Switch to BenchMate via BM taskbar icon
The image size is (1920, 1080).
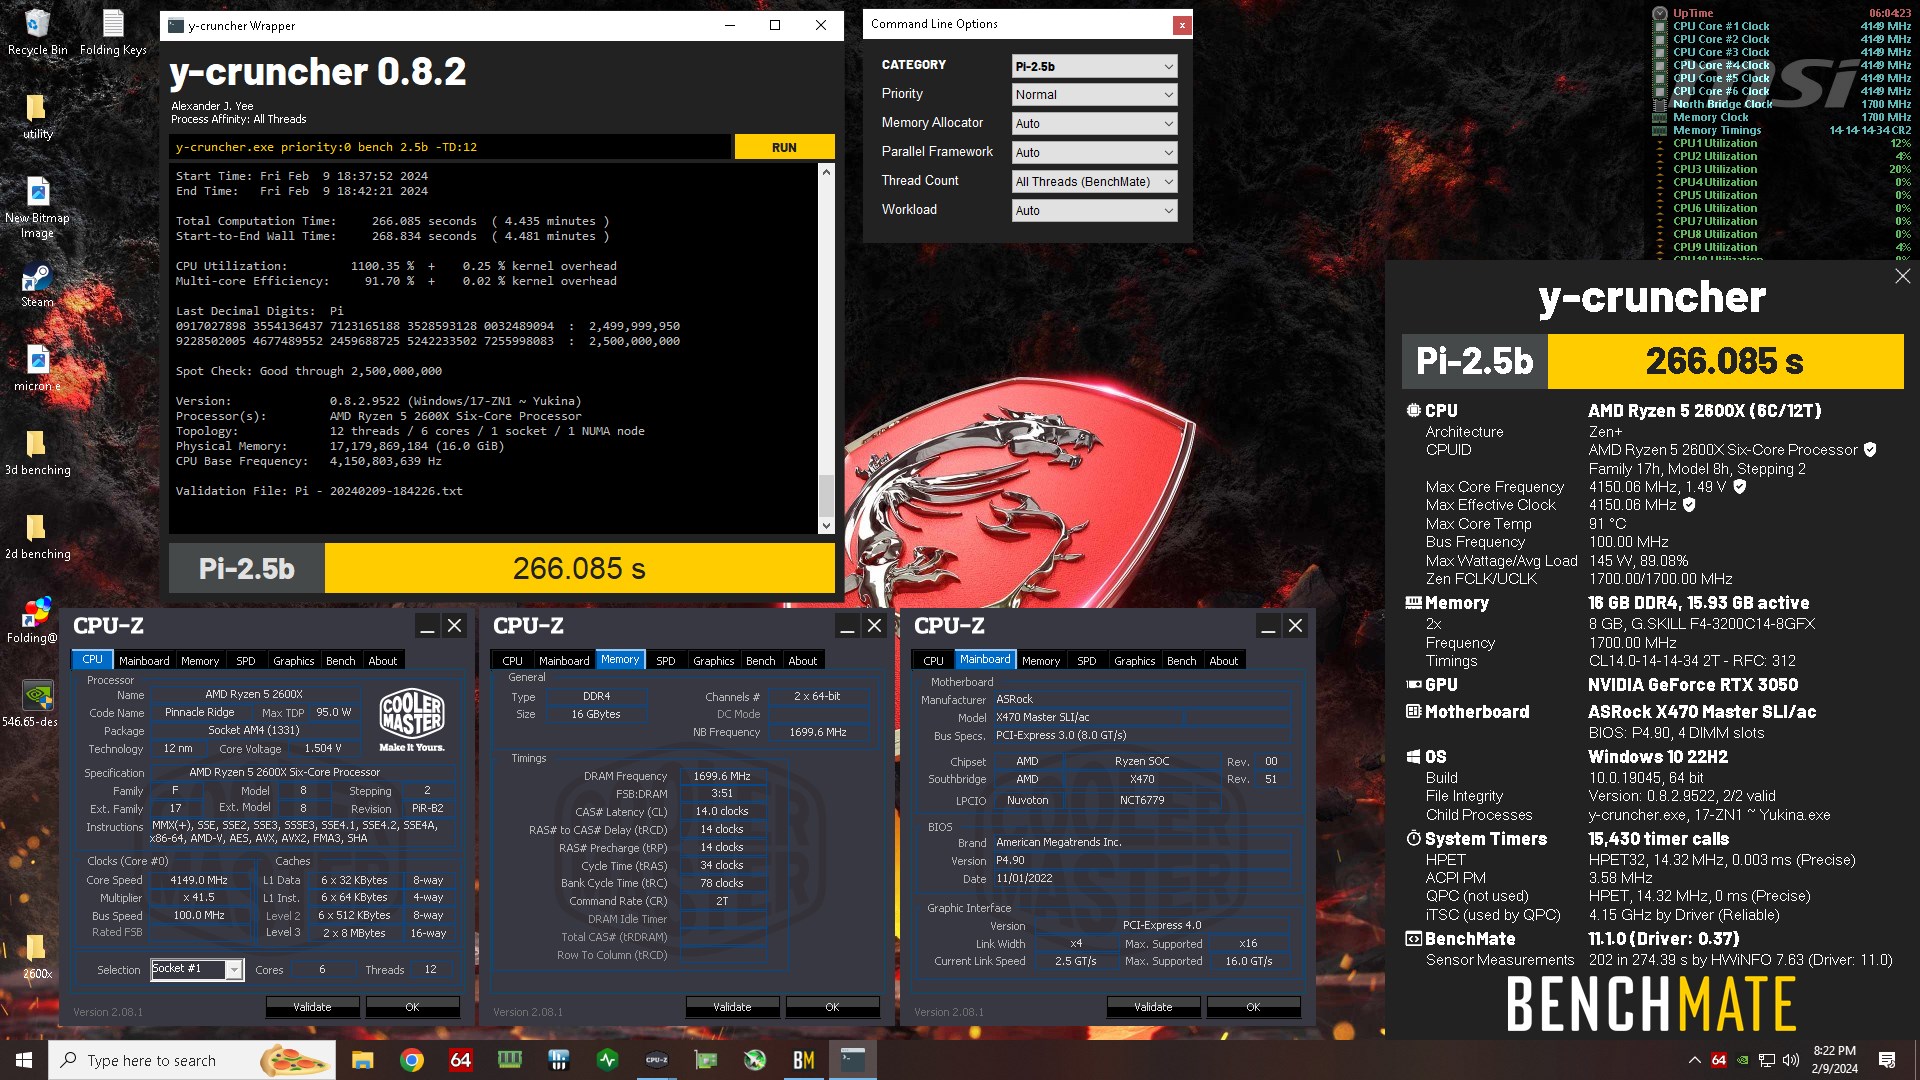click(803, 1060)
